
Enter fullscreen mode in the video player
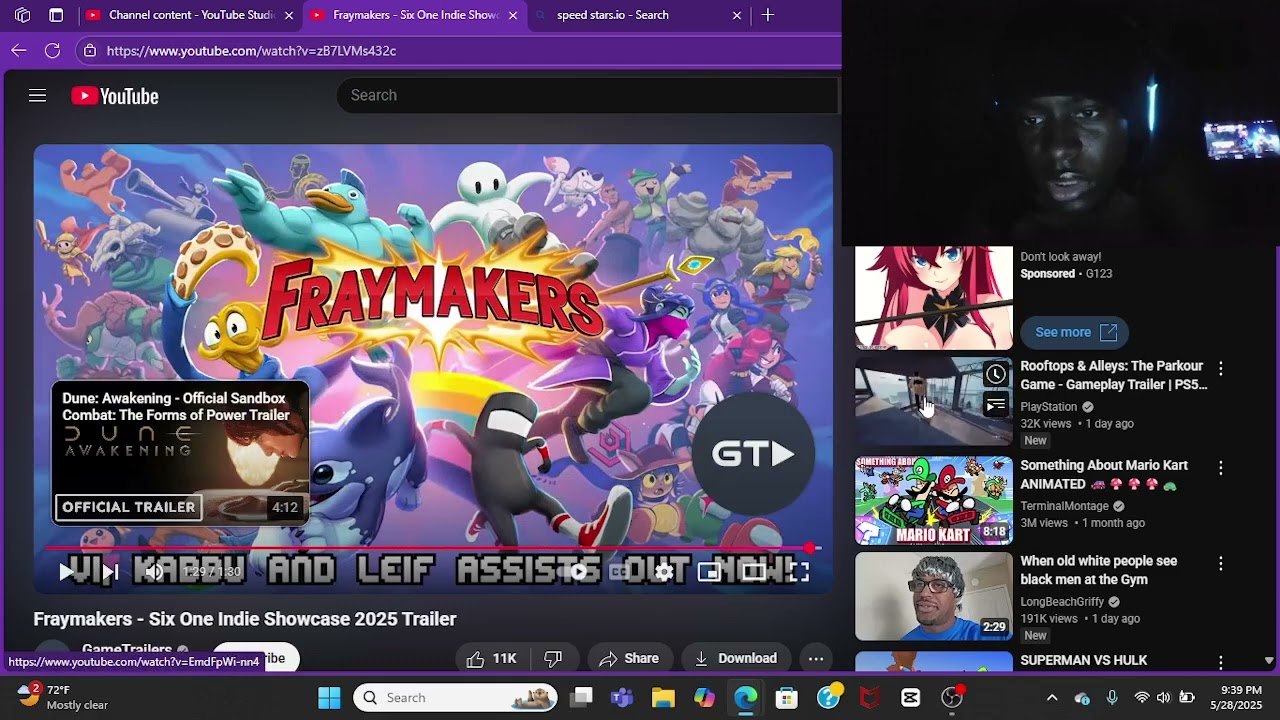coord(798,572)
